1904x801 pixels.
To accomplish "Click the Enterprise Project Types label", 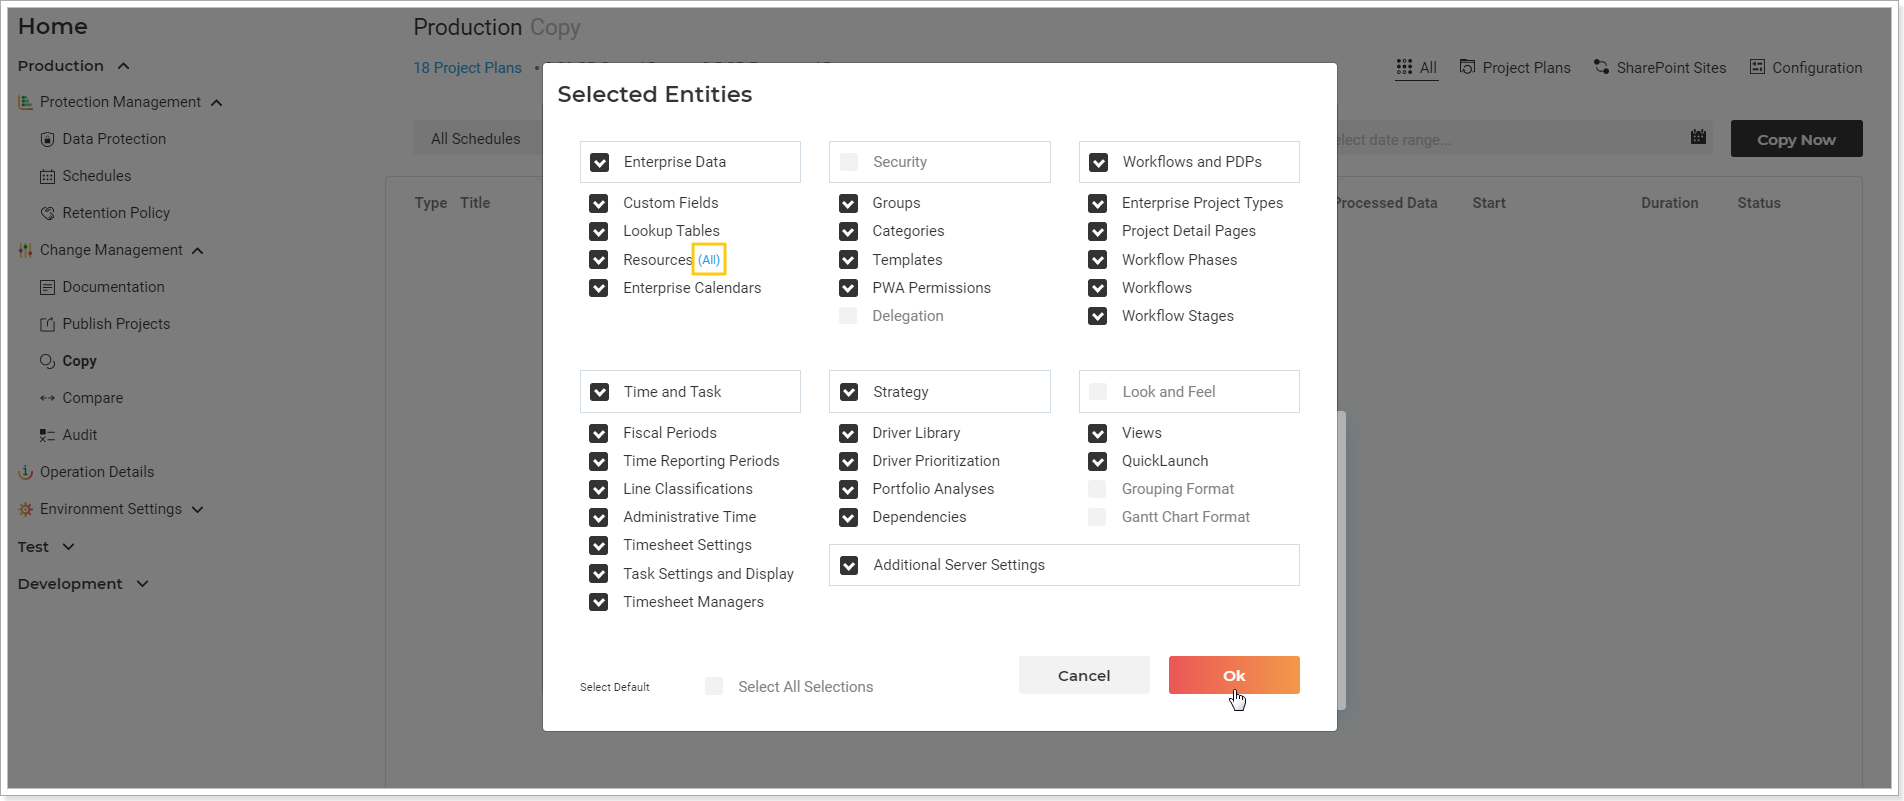I will coord(1202,203).
